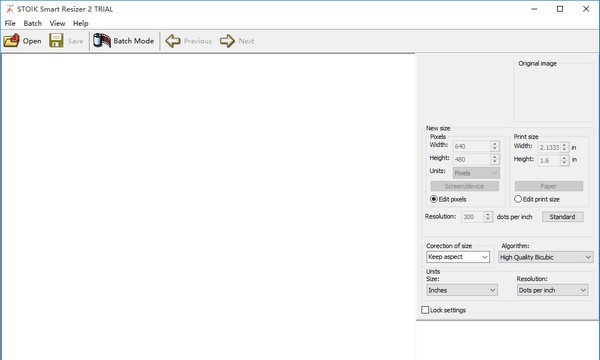Click the STOIK app logo in title bar

point(9,9)
